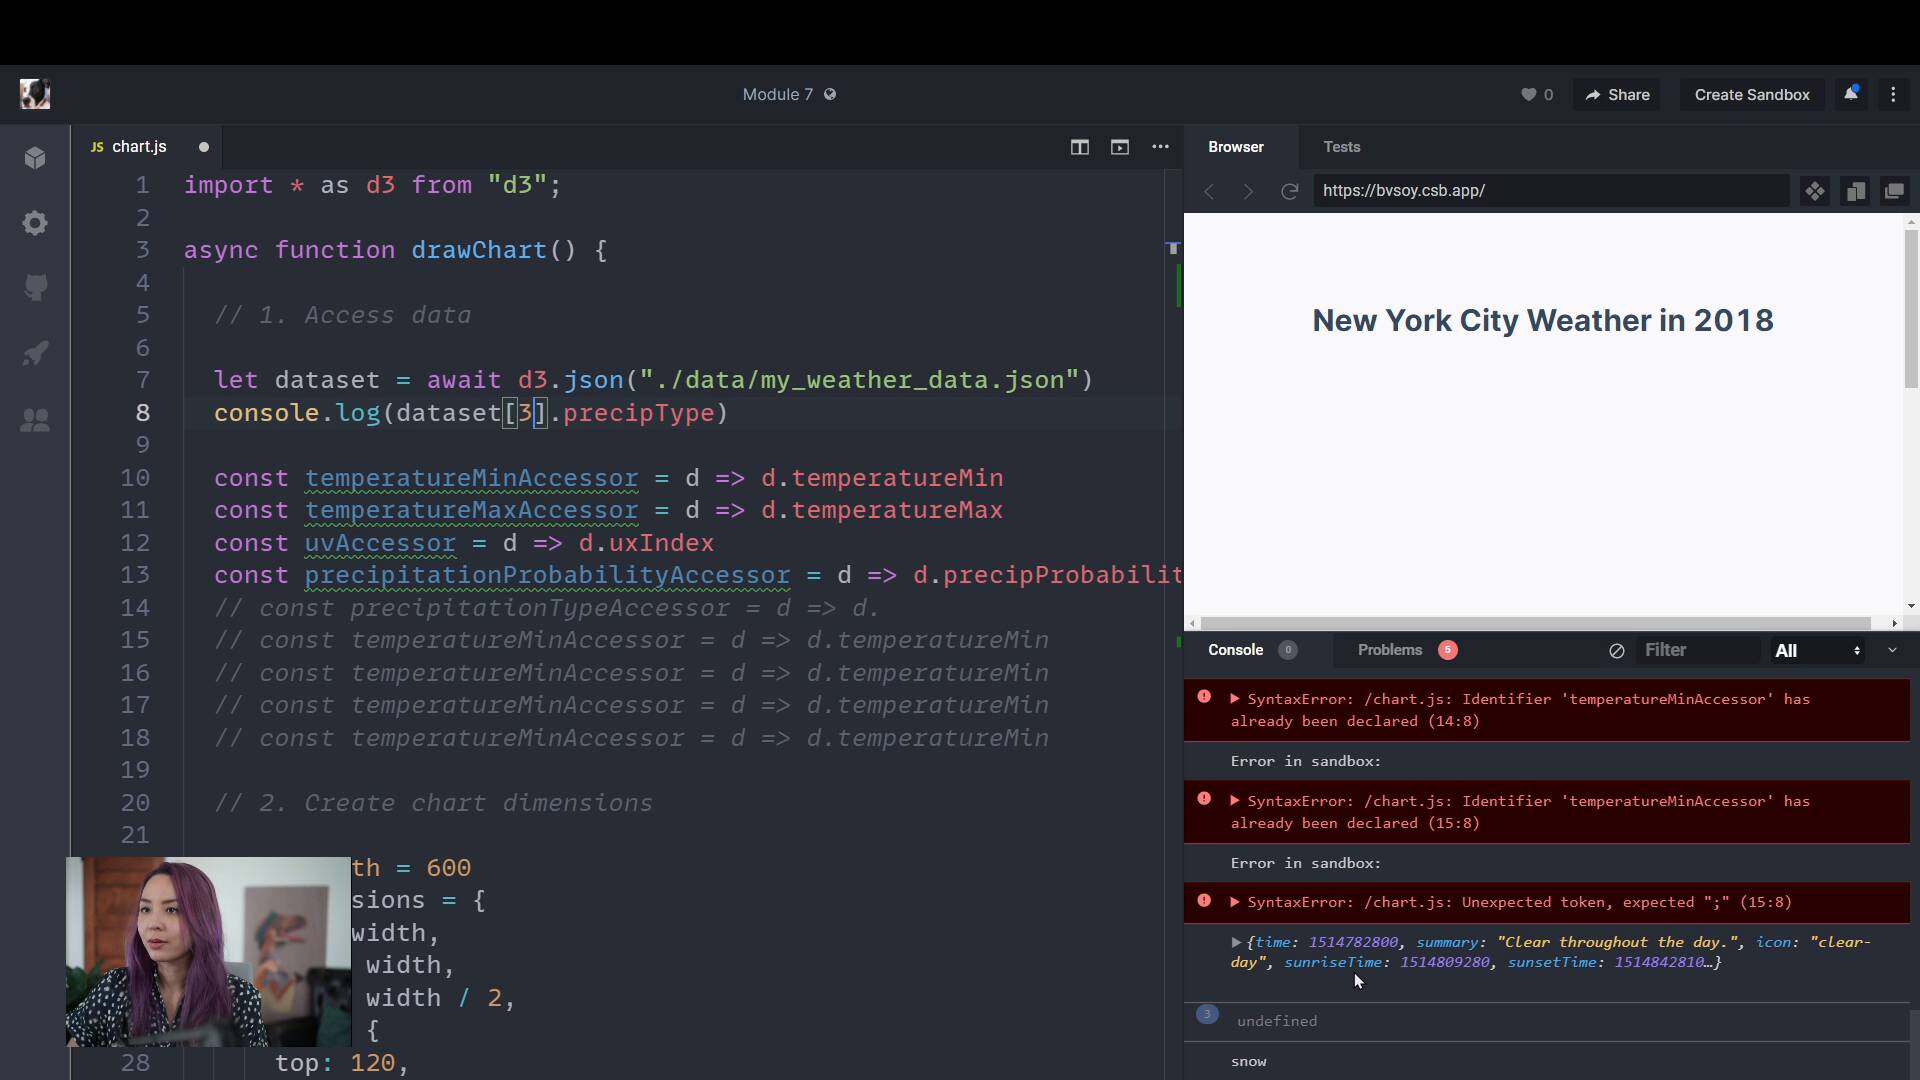Open notifications via the bell icon
Screen dimensions: 1920x1080
[1851, 93]
